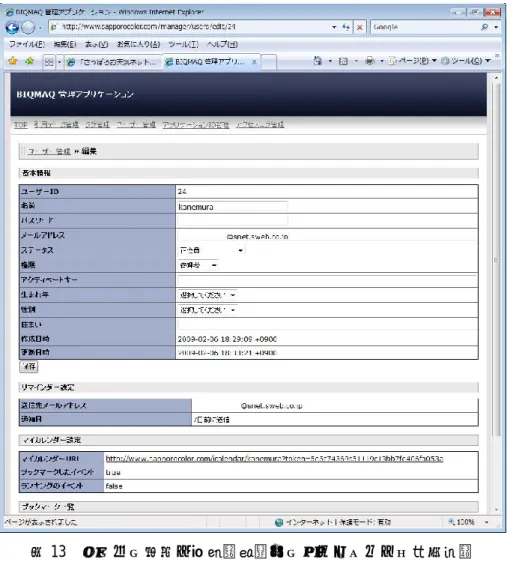Viewport: 507px width, 565px height.
Task: Click the user ID value 24
Action: [182, 191]
